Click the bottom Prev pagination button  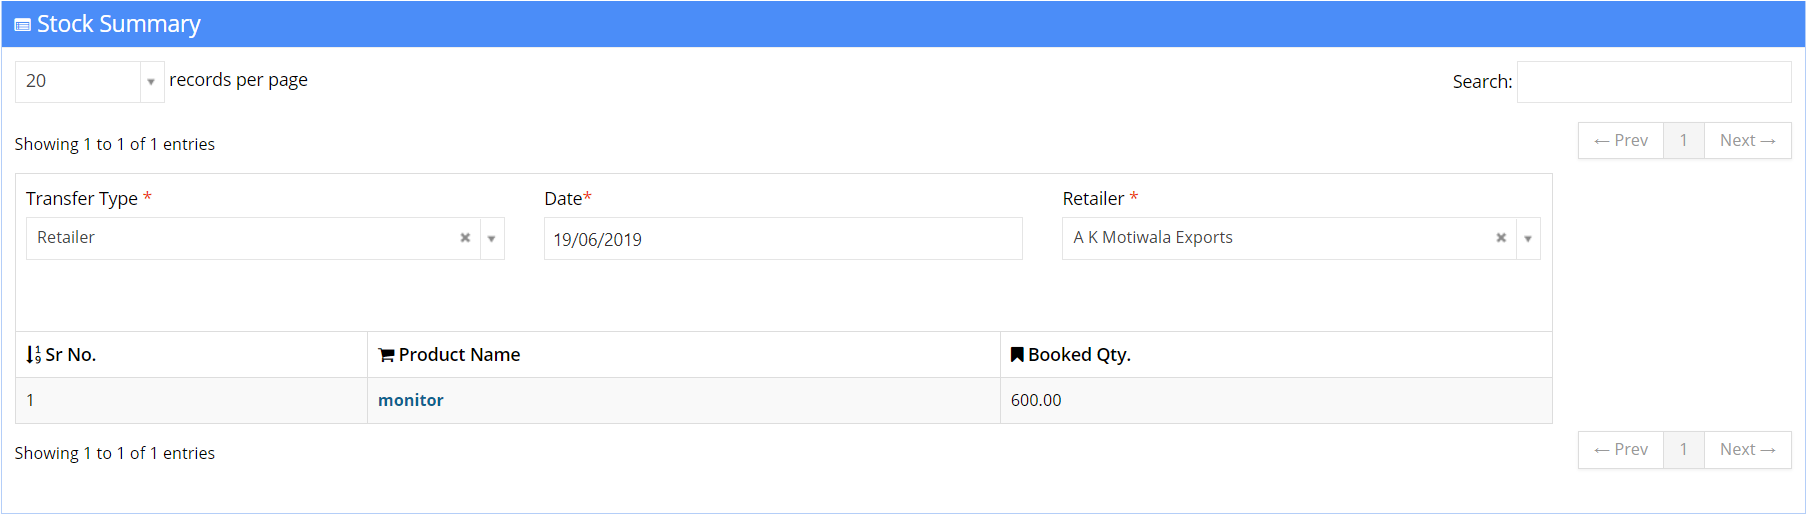[1621, 450]
